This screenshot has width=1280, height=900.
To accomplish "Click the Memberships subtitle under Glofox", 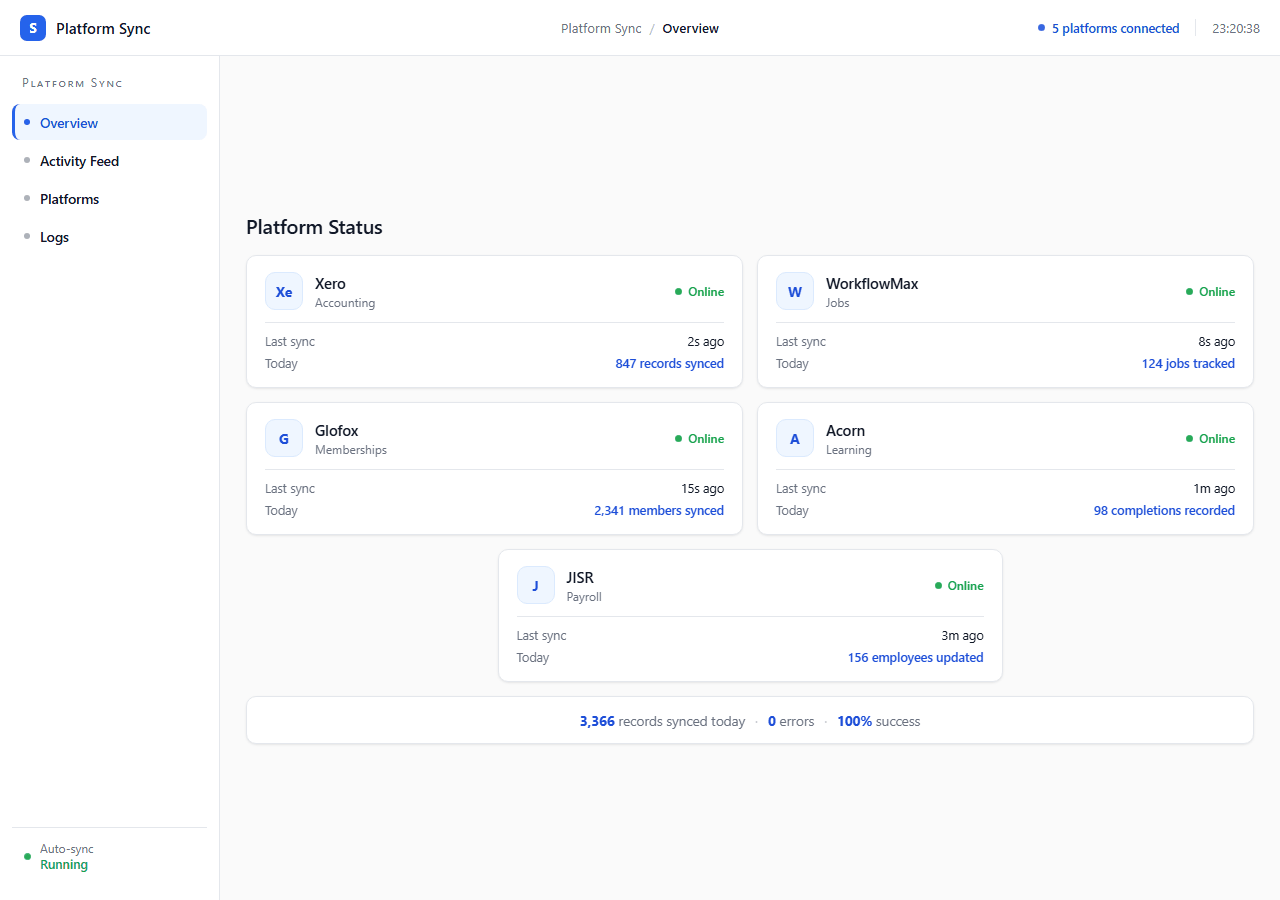I will (351, 450).
